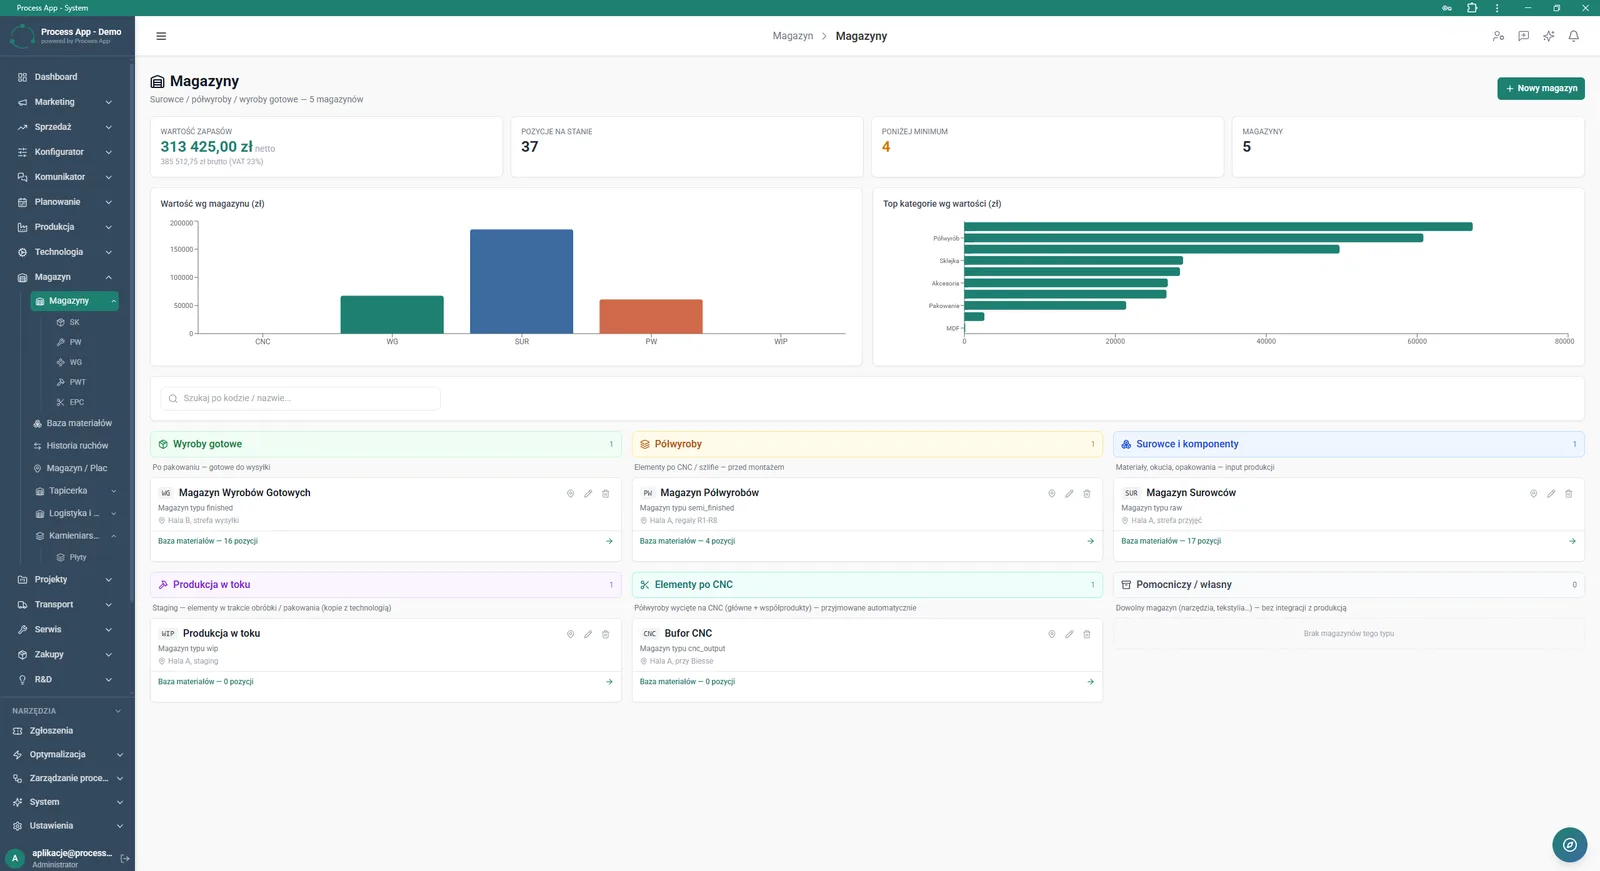This screenshot has height=871, width=1600.
Task: Click the hamburger menu icon in header
Action: (x=161, y=36)
